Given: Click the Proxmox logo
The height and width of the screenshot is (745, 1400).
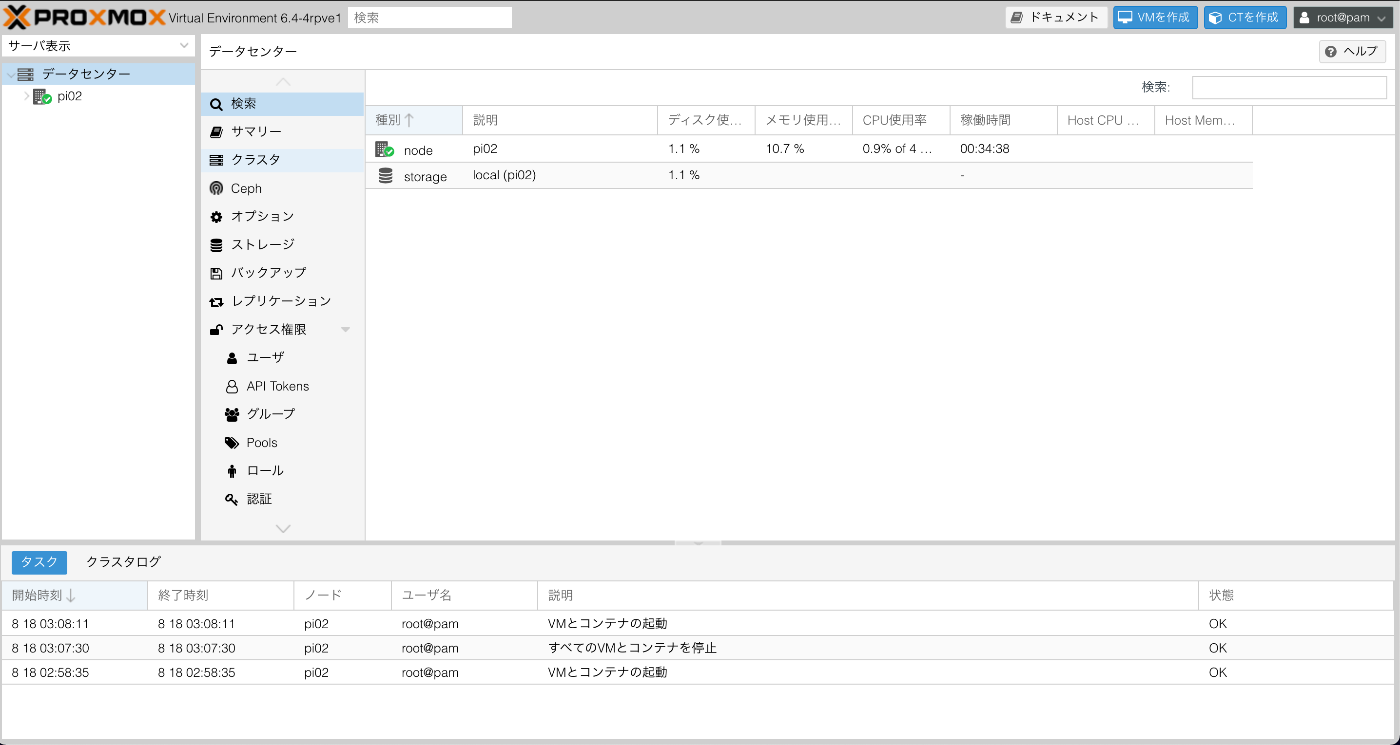Looking at the screenshot, I should pos(85,17).
